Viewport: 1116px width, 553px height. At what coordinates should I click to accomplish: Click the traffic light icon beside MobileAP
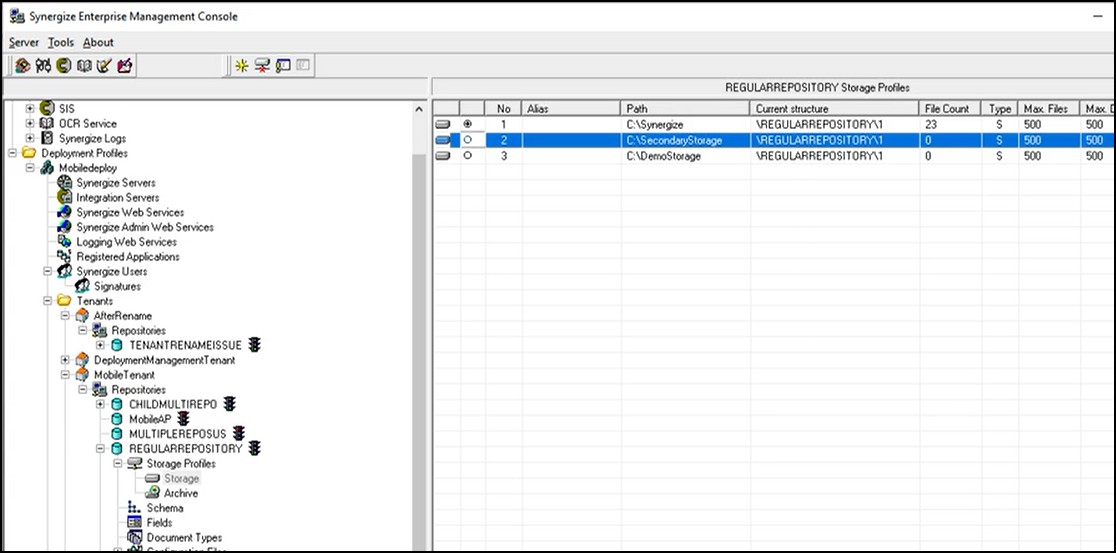coord(183,419)
